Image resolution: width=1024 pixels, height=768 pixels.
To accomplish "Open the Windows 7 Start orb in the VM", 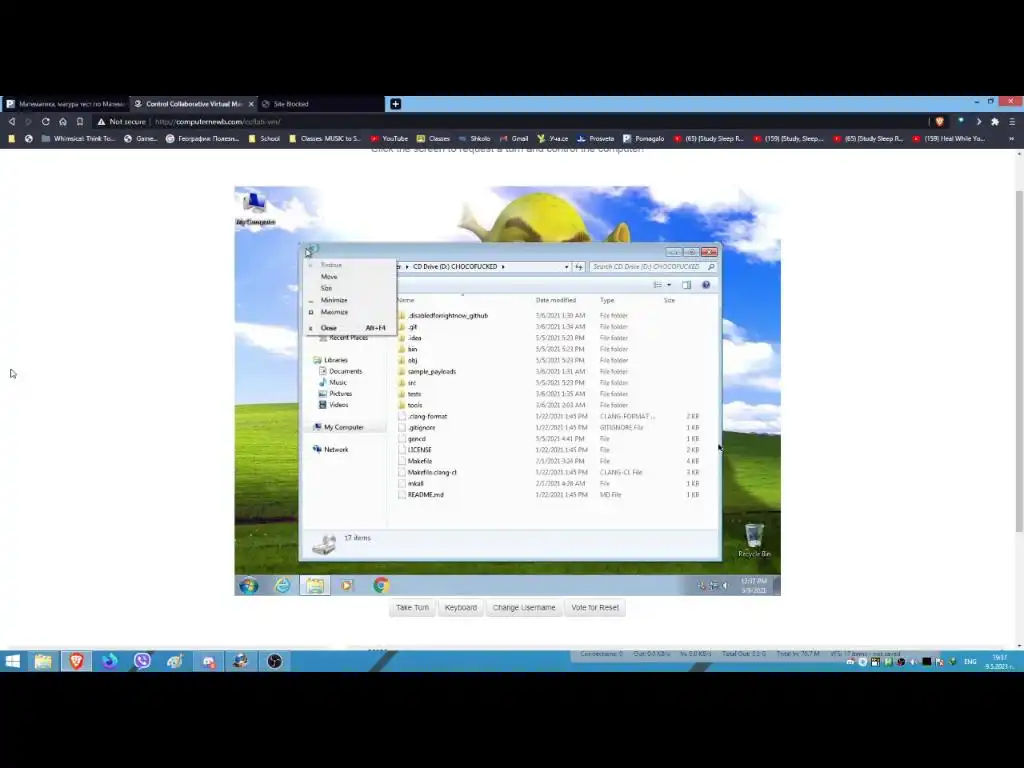I will click(248, 585).
